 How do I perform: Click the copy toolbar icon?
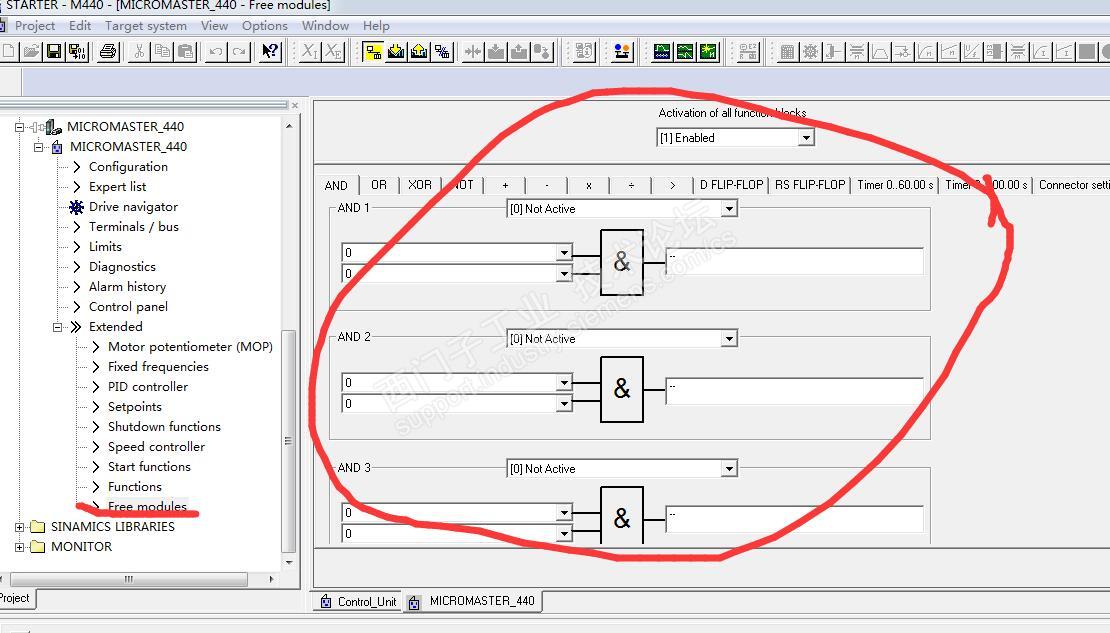162,52
